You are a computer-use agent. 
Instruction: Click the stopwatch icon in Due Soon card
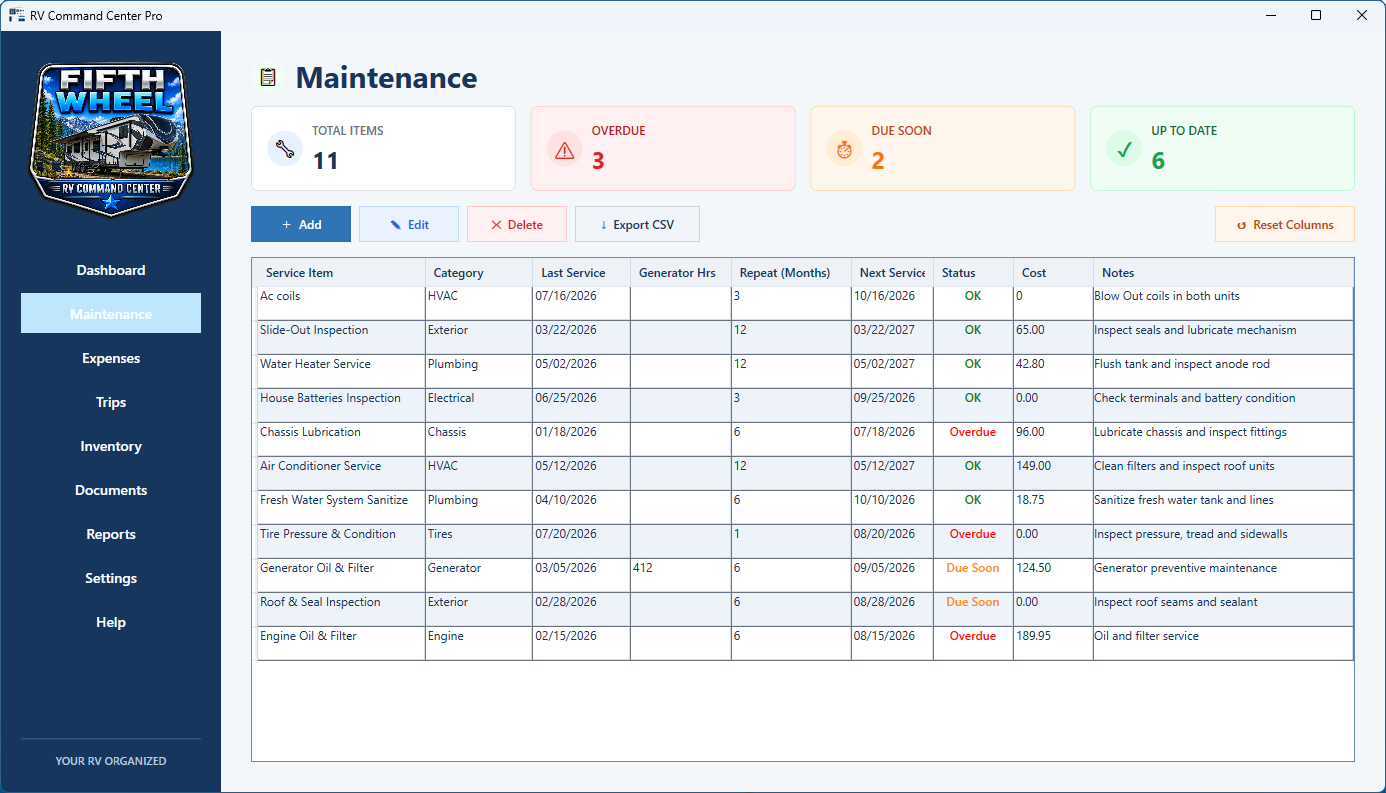pyautogui.click(x=845, y=149)
